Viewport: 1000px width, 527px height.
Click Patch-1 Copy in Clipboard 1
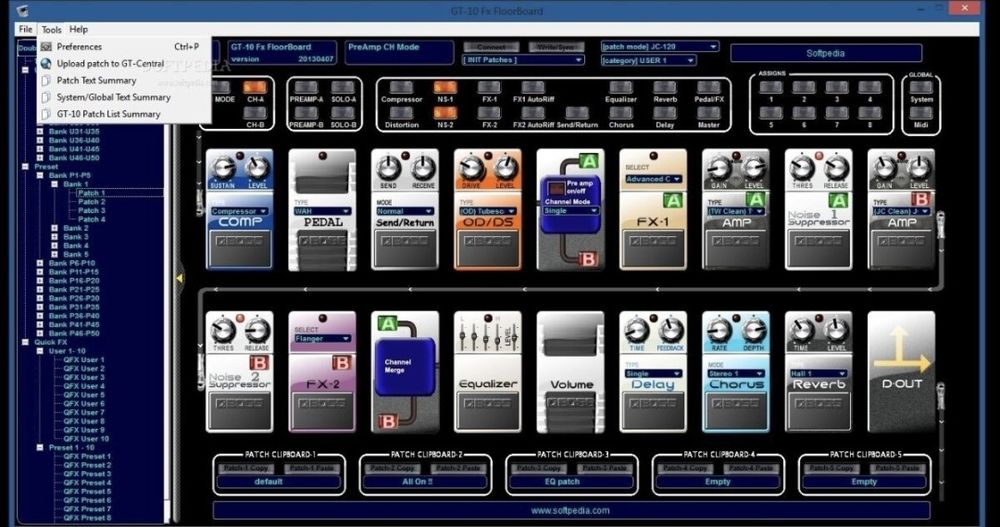(246, 468)
